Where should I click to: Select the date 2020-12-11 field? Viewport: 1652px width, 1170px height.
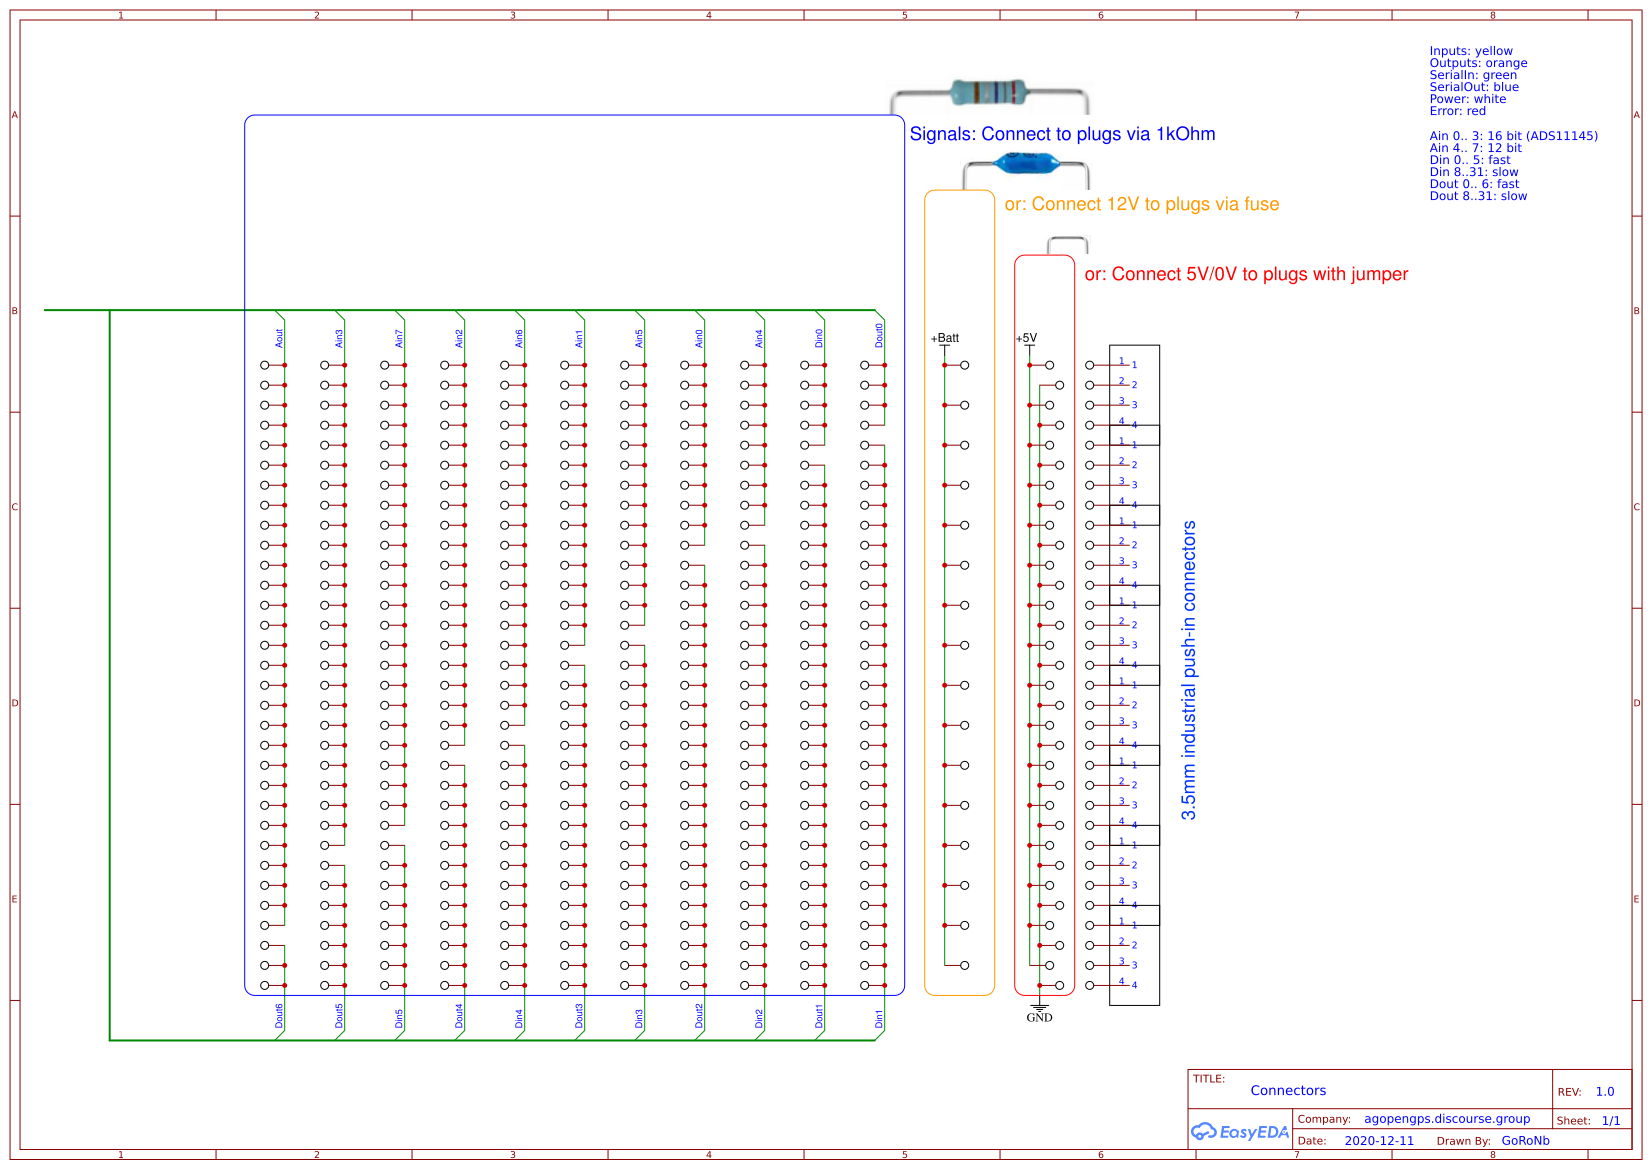click(x=1379, y=1141)
